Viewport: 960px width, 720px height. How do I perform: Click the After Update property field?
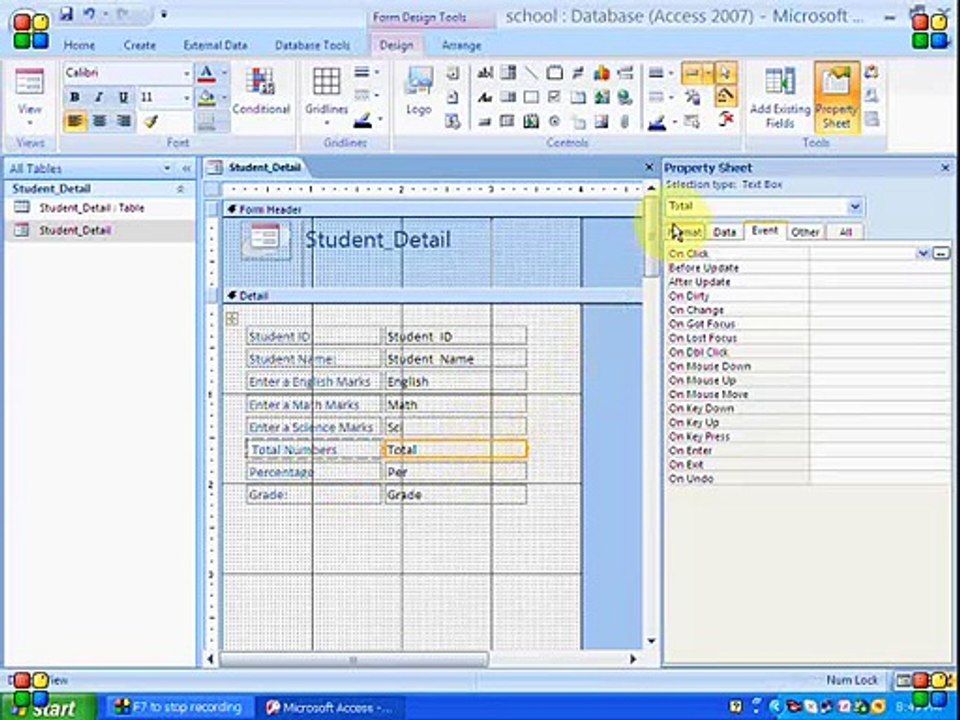[879, 282]
